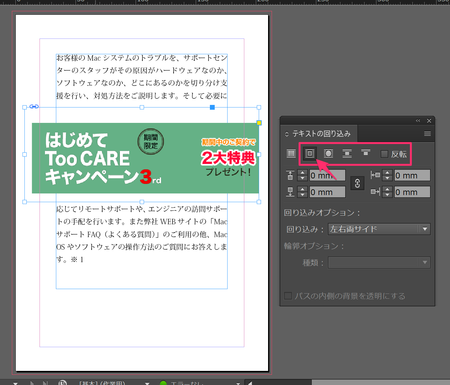Click the last text line す。※1

(x=70, y=259)
